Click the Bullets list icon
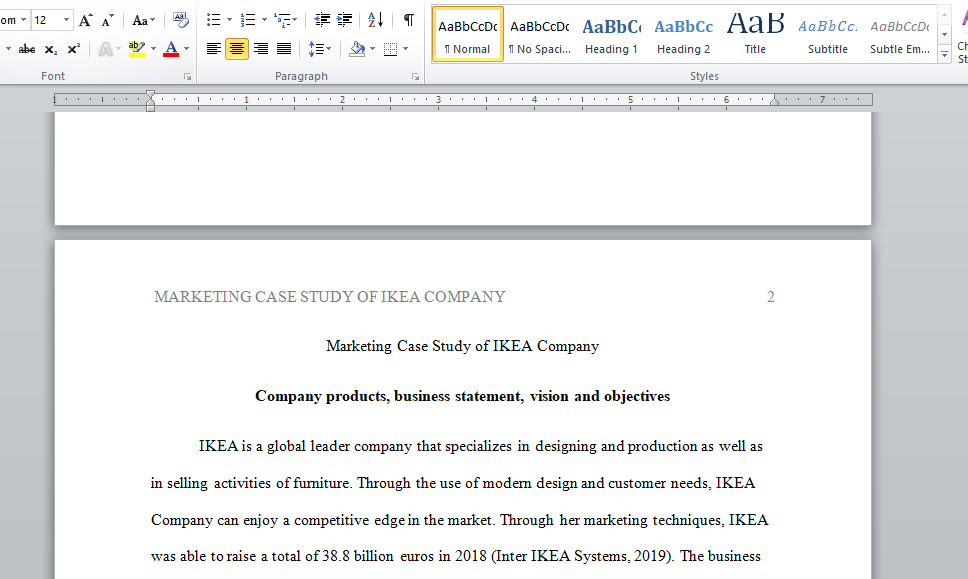Viewport: 968px width, 579px height. [x=214, y=20]
